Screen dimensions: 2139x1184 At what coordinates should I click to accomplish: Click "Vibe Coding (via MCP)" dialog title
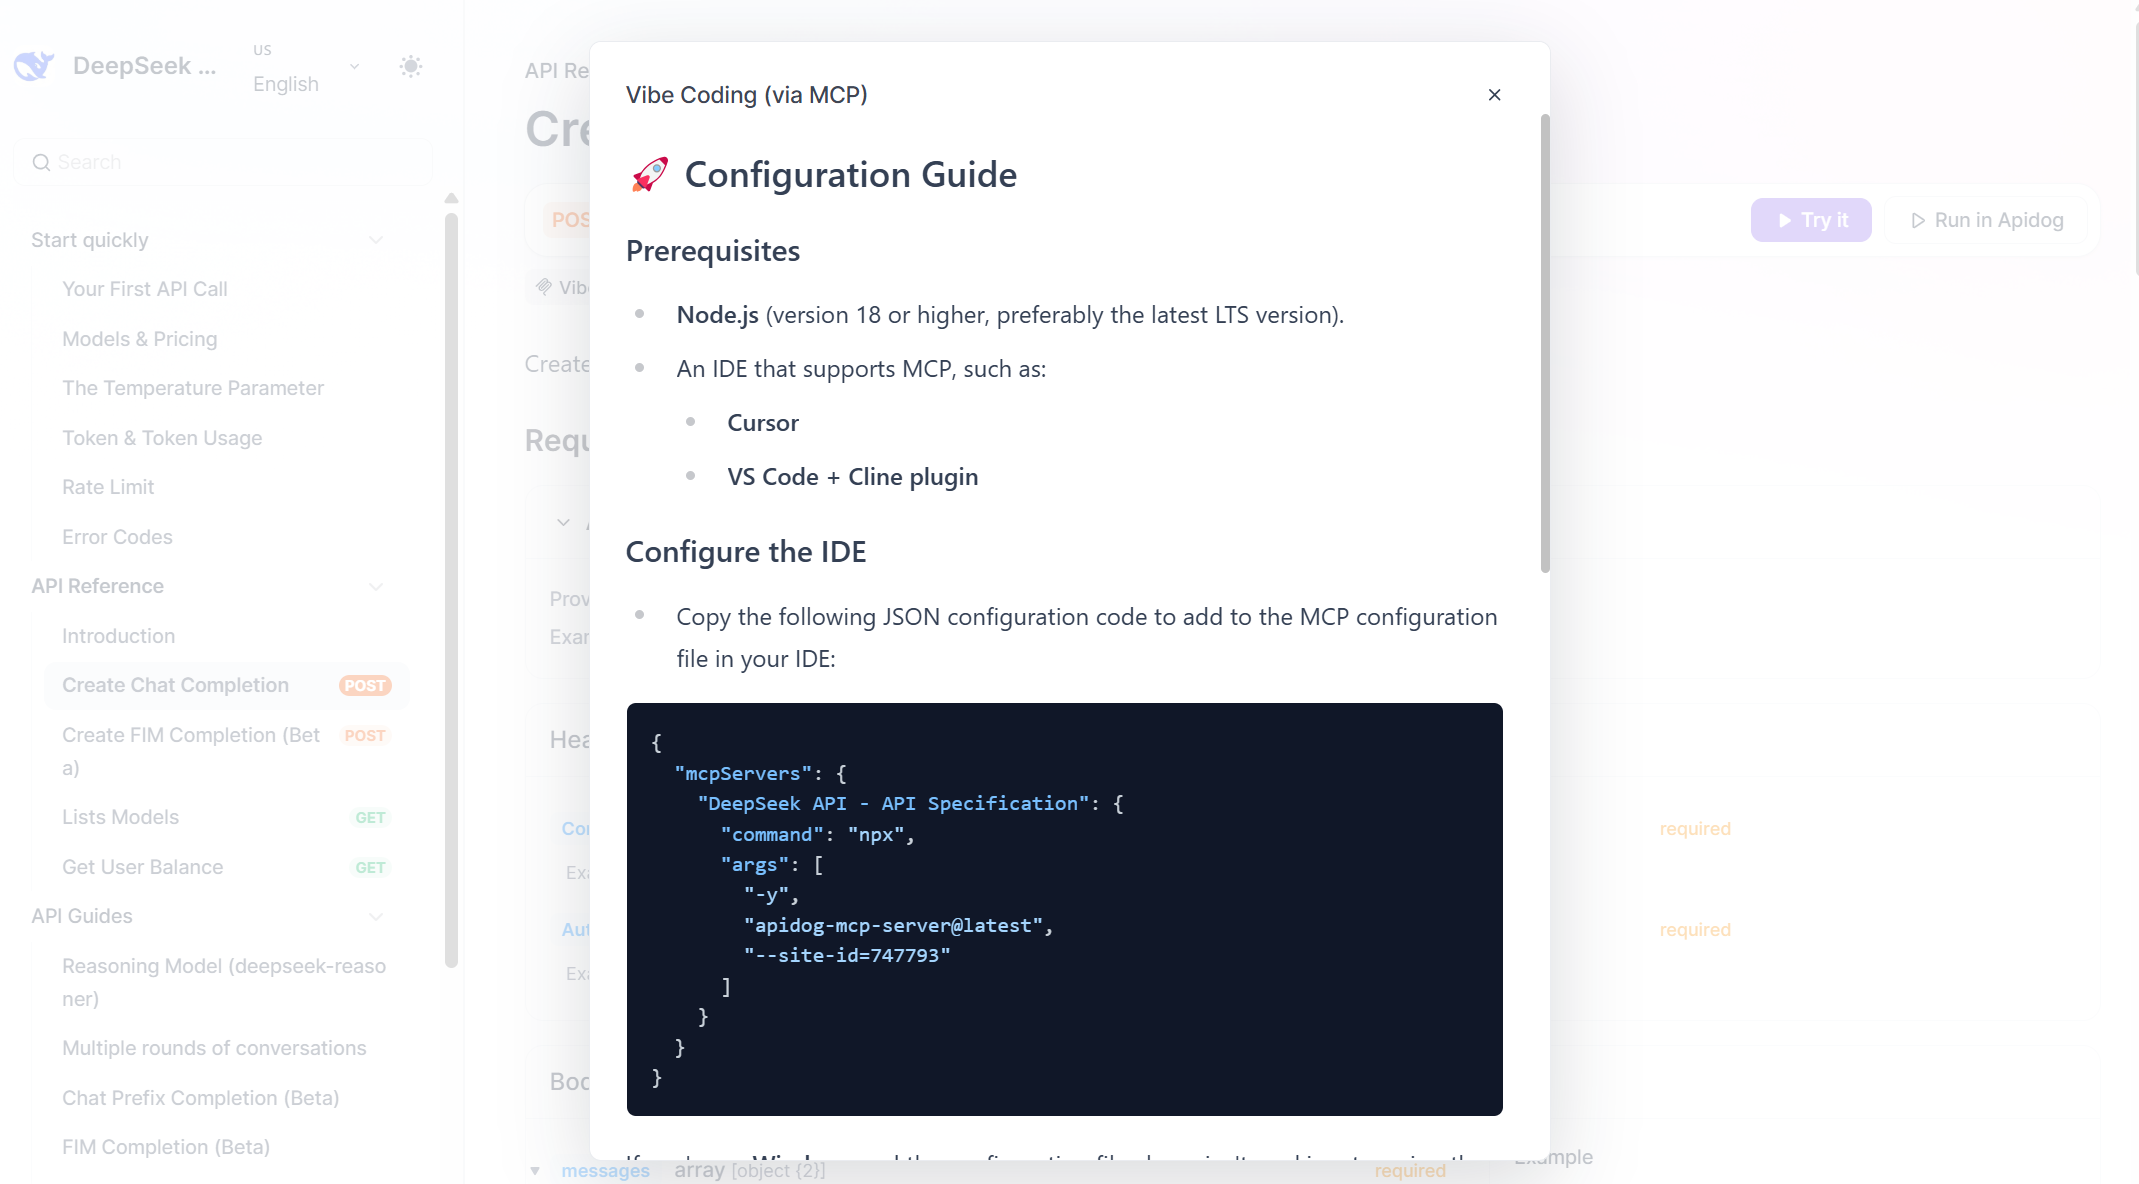(747, 95)
